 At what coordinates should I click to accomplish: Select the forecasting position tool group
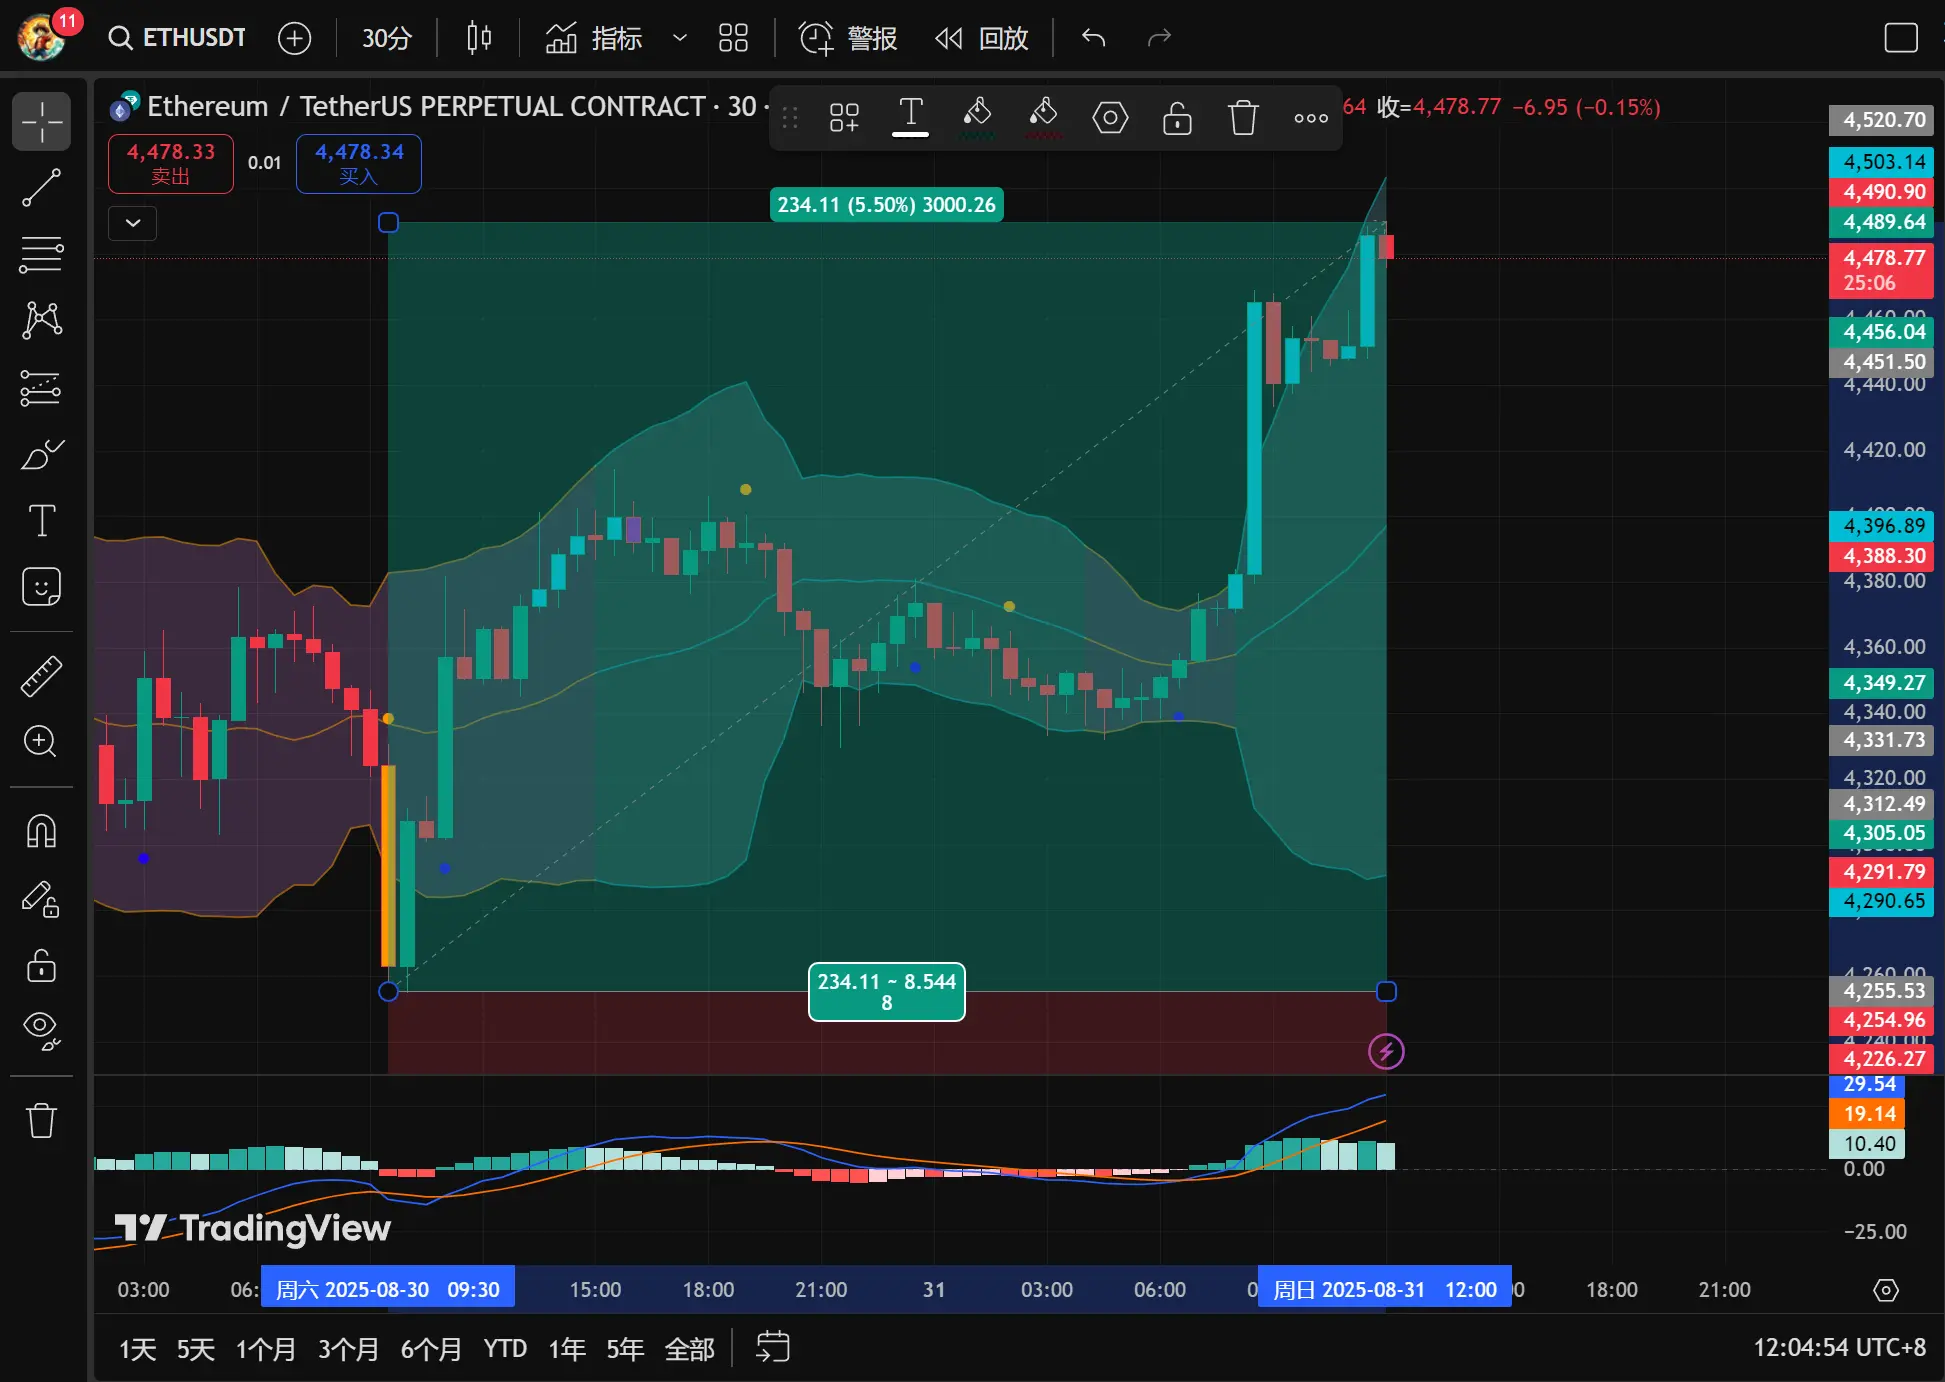pyautogui.click(x=41, y=387)
